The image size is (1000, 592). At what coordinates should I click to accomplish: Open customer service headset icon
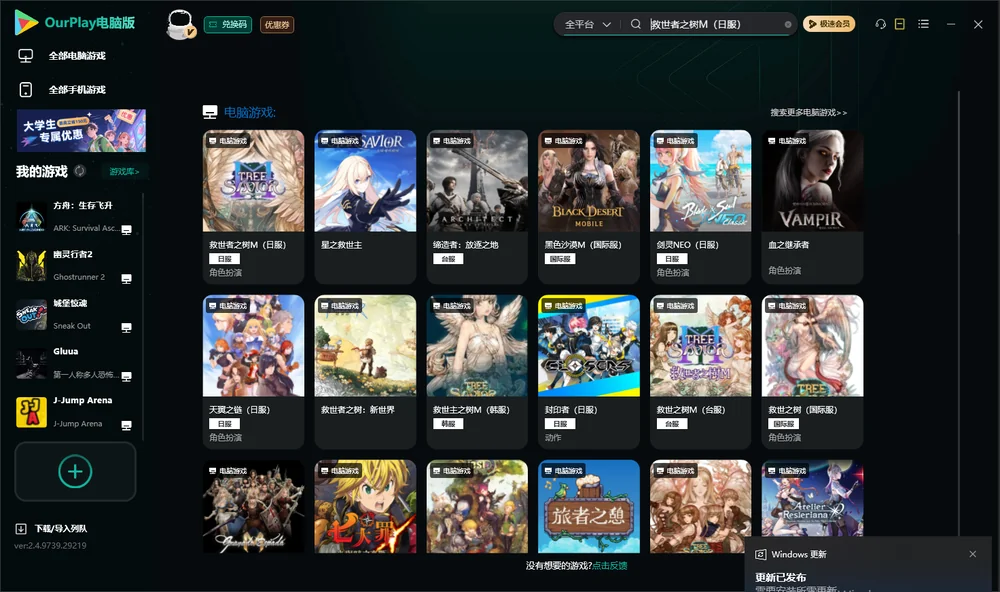pyautogui.click(x=880, y=24)
